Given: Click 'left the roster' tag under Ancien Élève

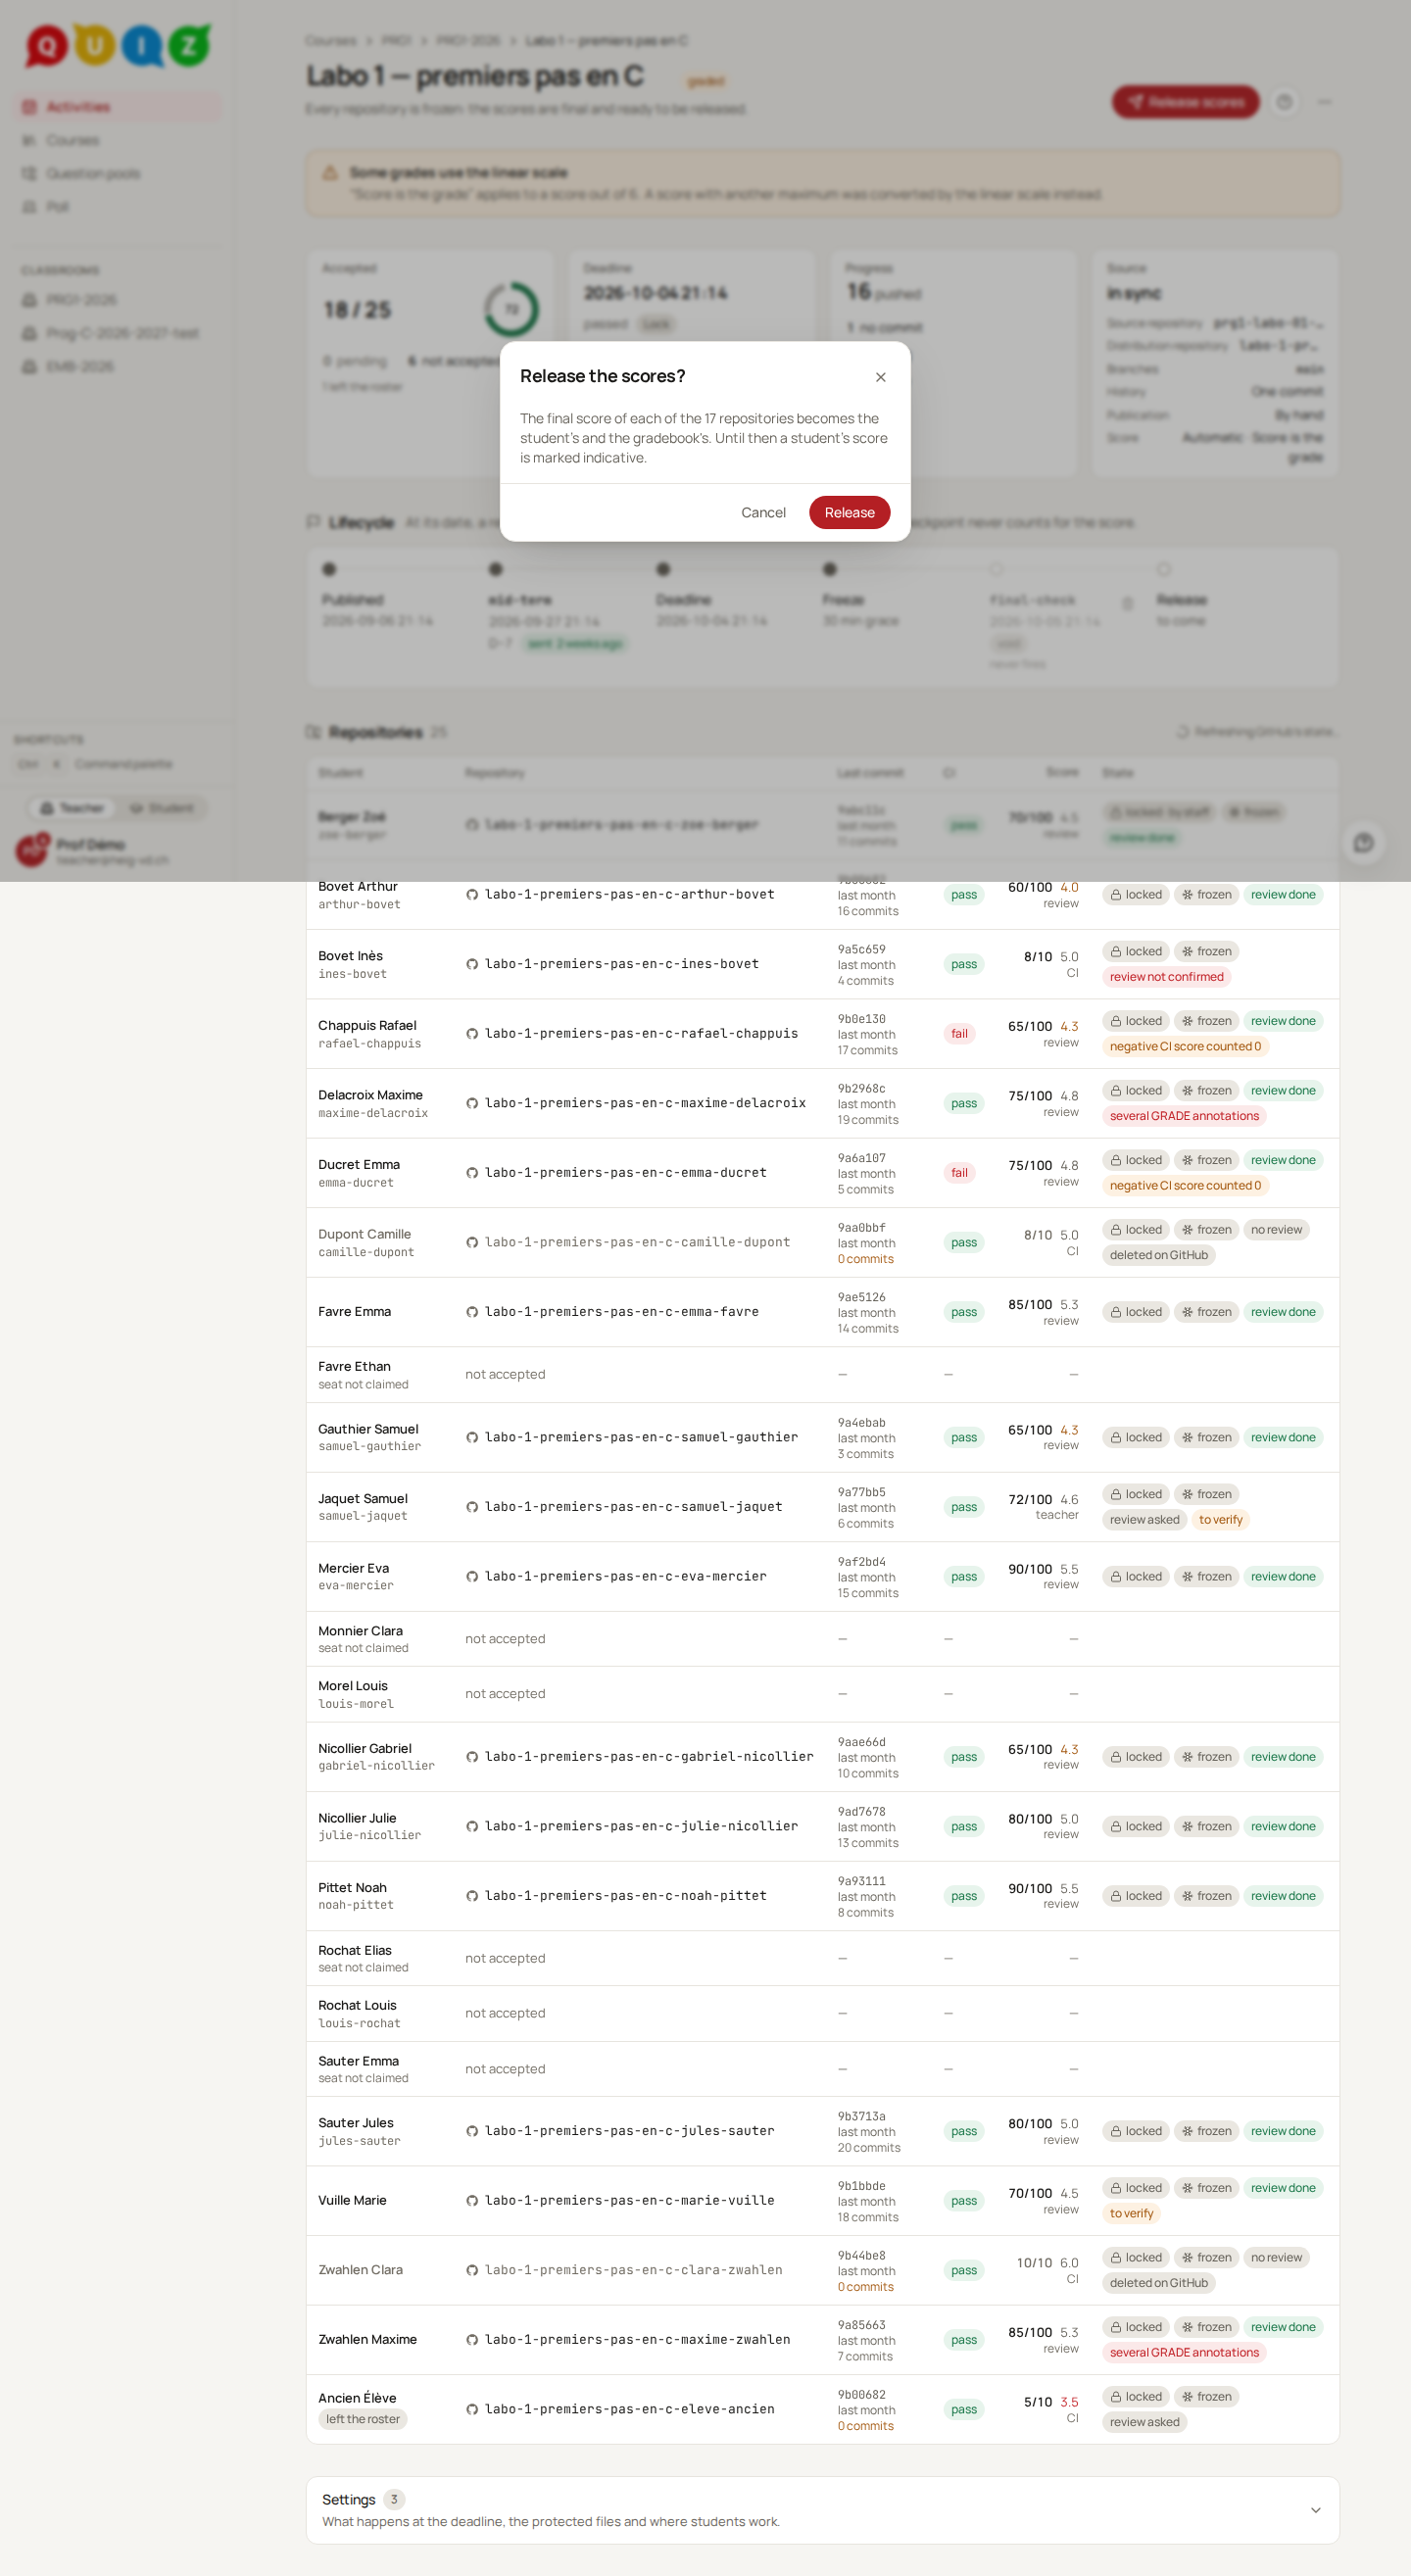Looking at the screenshot, I should pos(362,2419).
